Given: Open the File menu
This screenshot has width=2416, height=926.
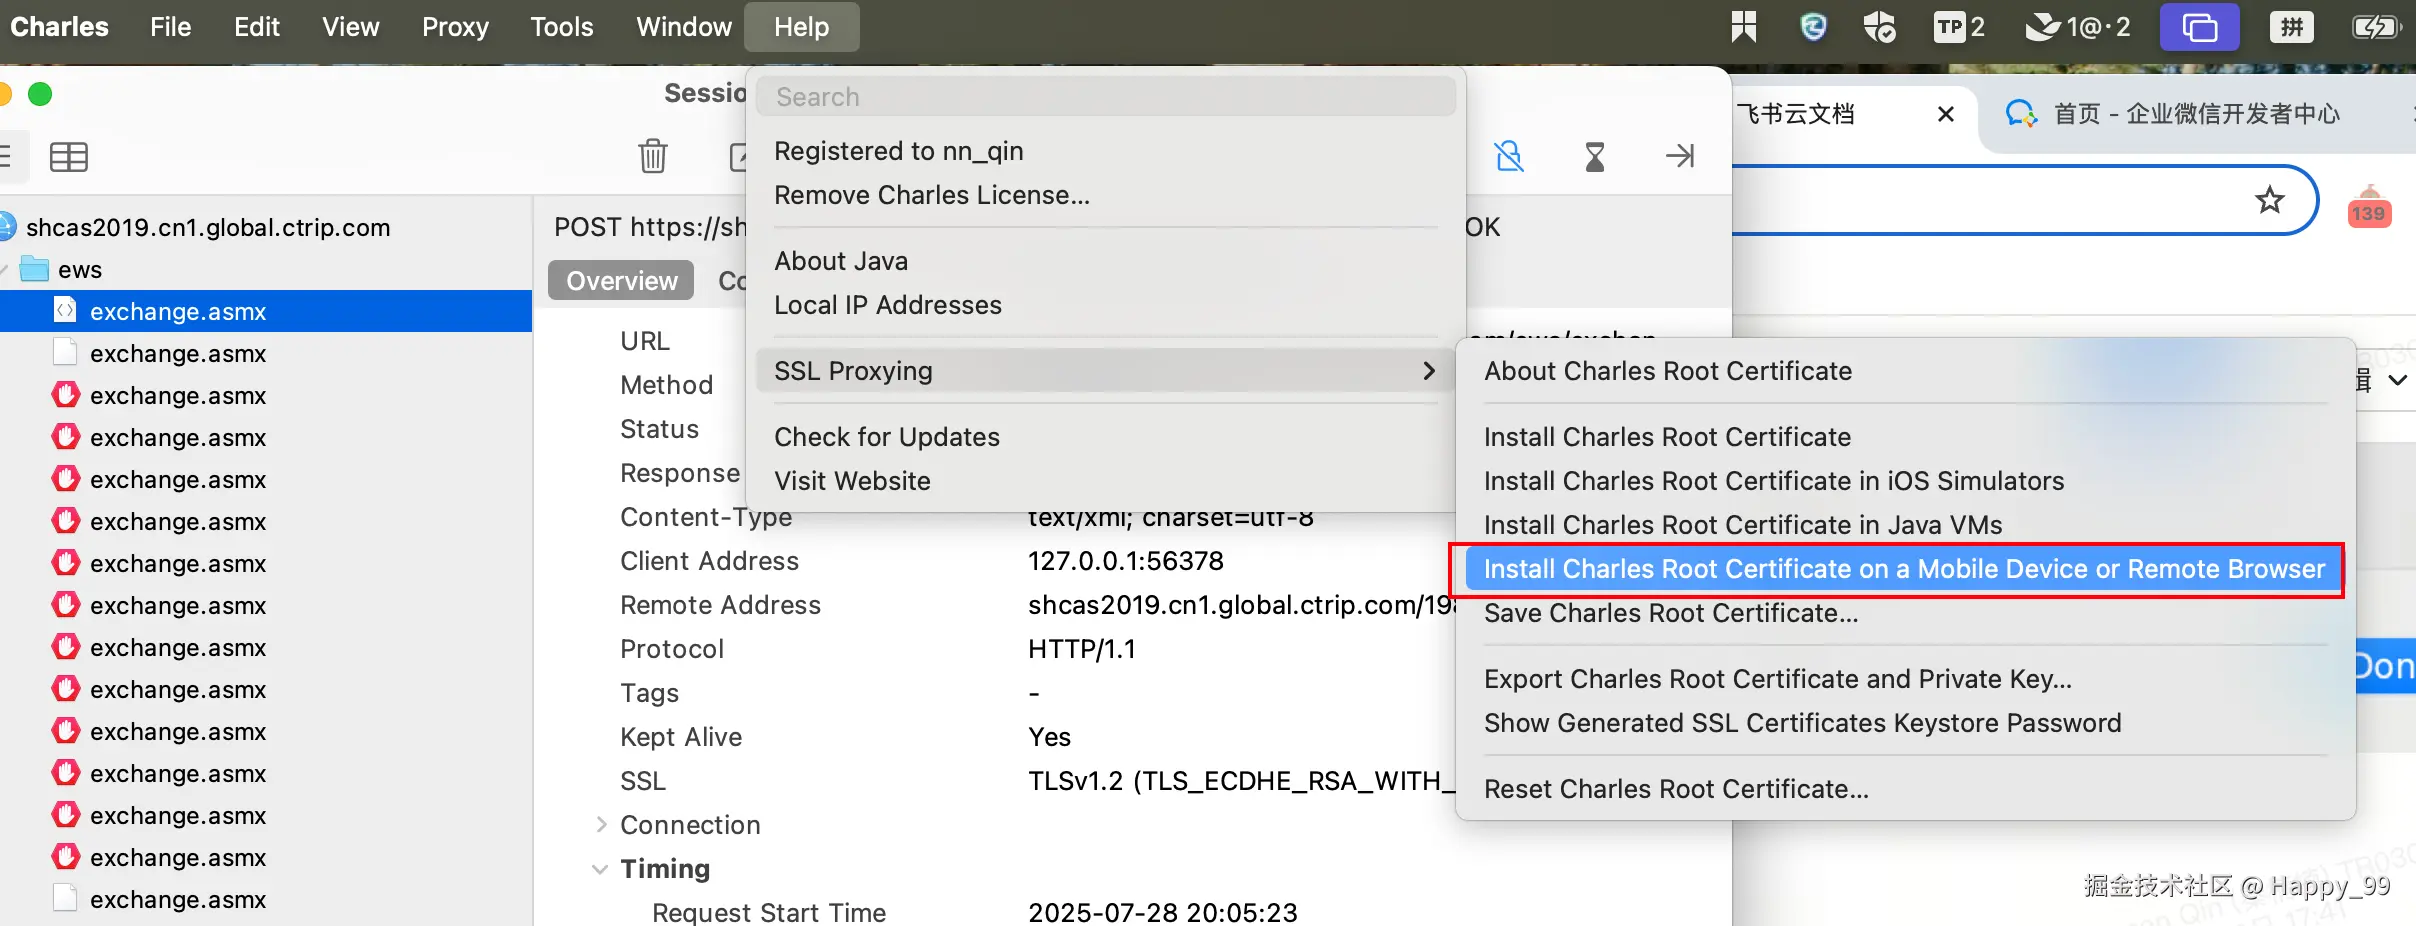Looking at the screenshot, I should [x=171, y=27].
